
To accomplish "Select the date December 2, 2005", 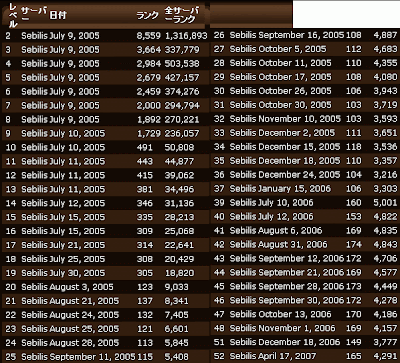I will (x=297, y=133).
